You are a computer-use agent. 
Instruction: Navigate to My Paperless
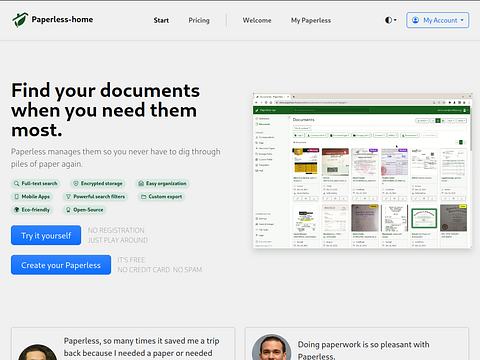pyautogui.click(x=311, y=20)
